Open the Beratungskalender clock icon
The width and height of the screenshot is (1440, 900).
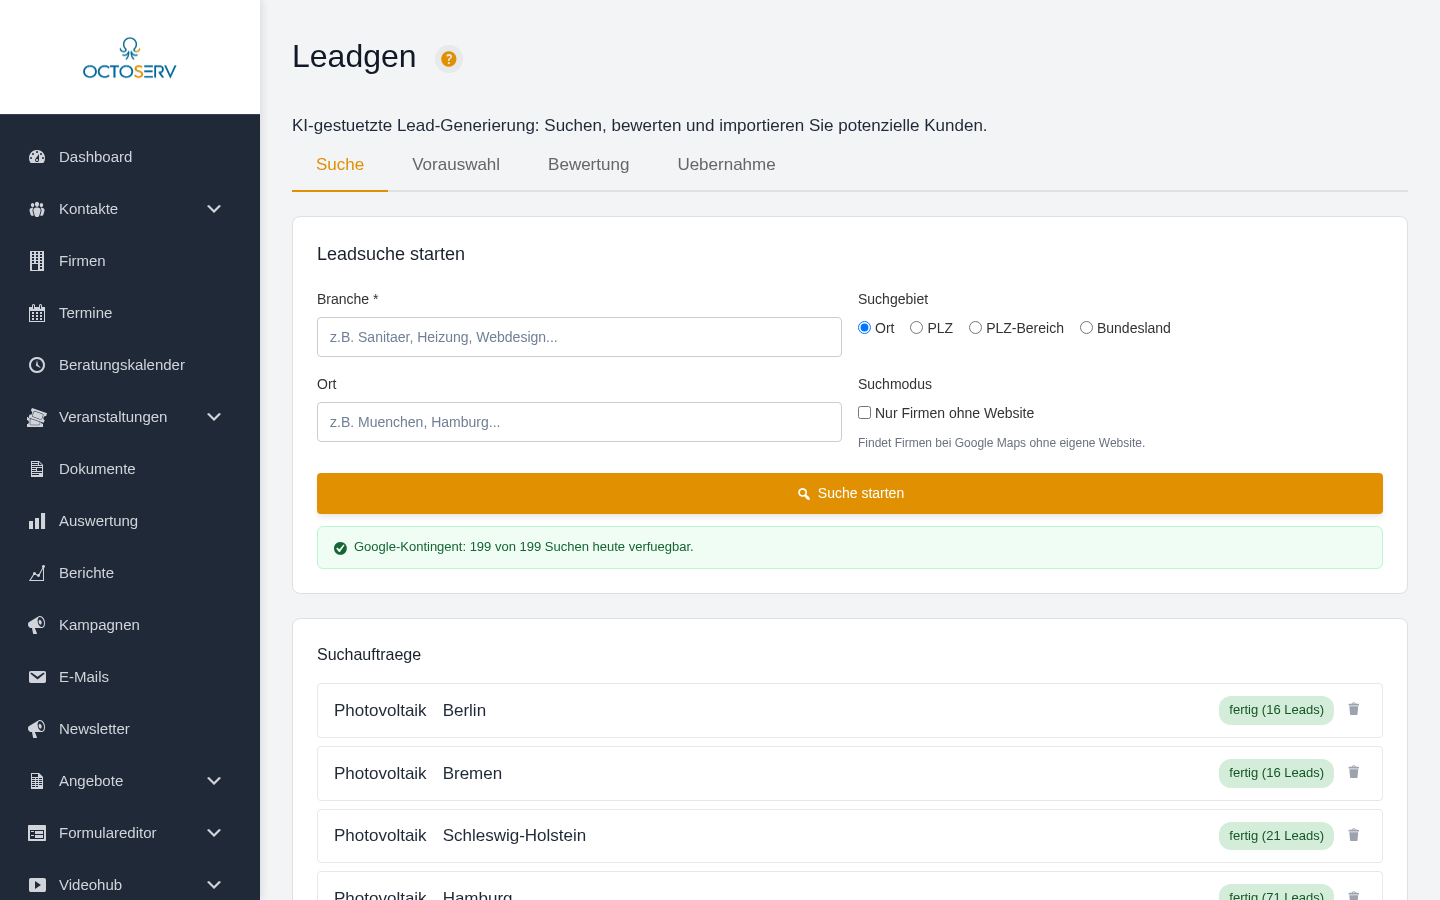[x=37, y=365]
